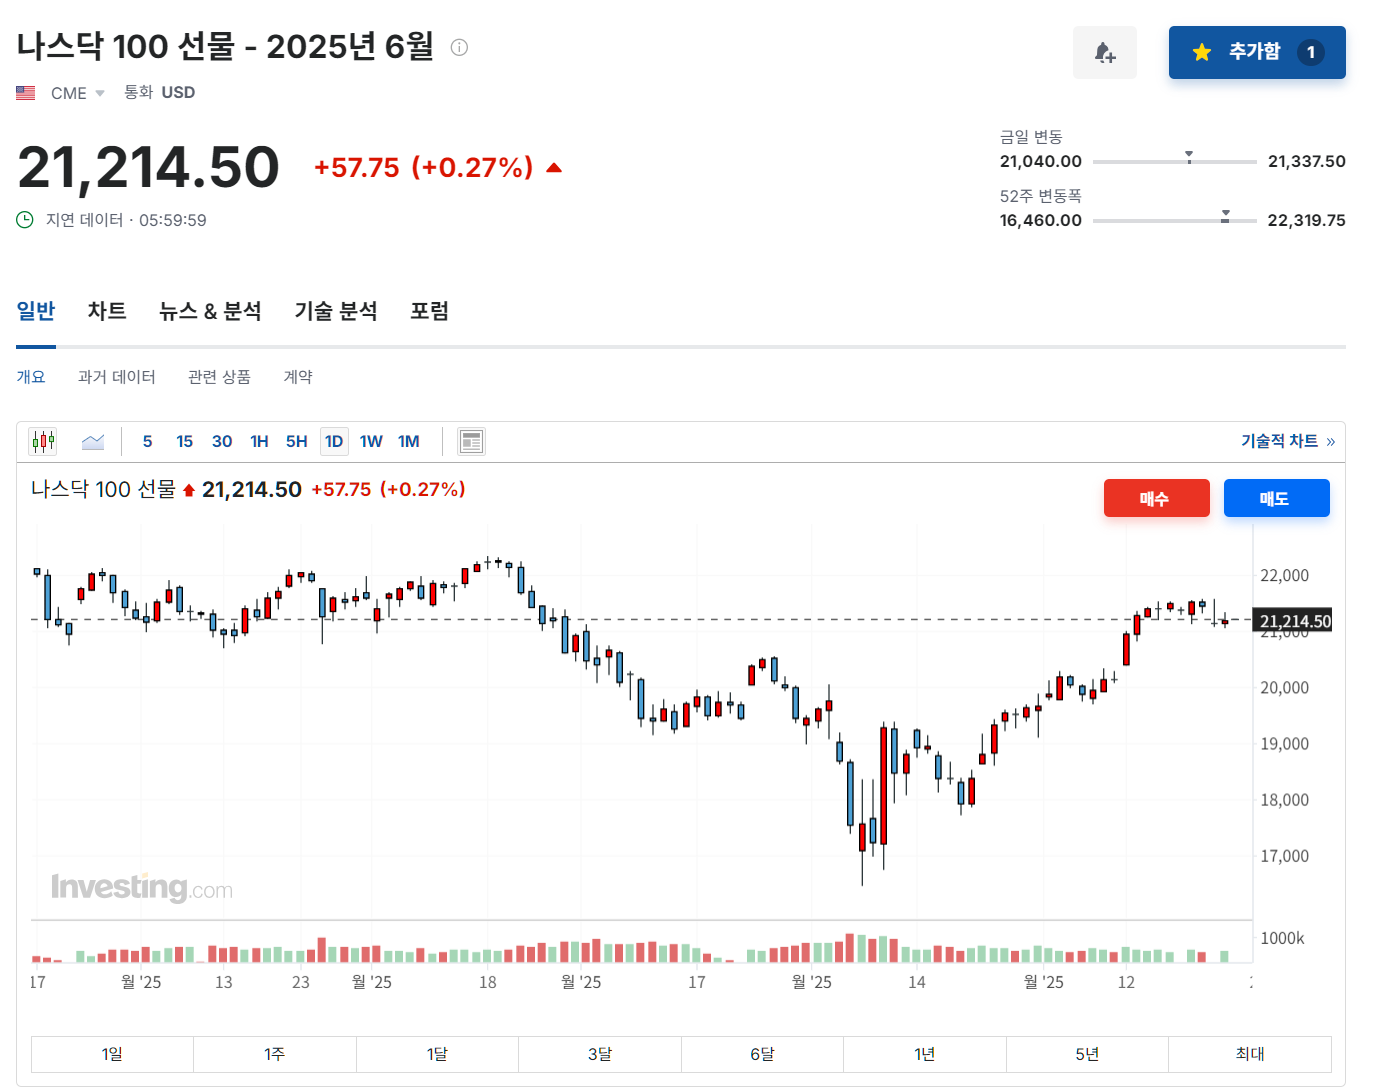
Task: Switch to the line chart icon
Action: pyautogui.click(x=93, y=440)
